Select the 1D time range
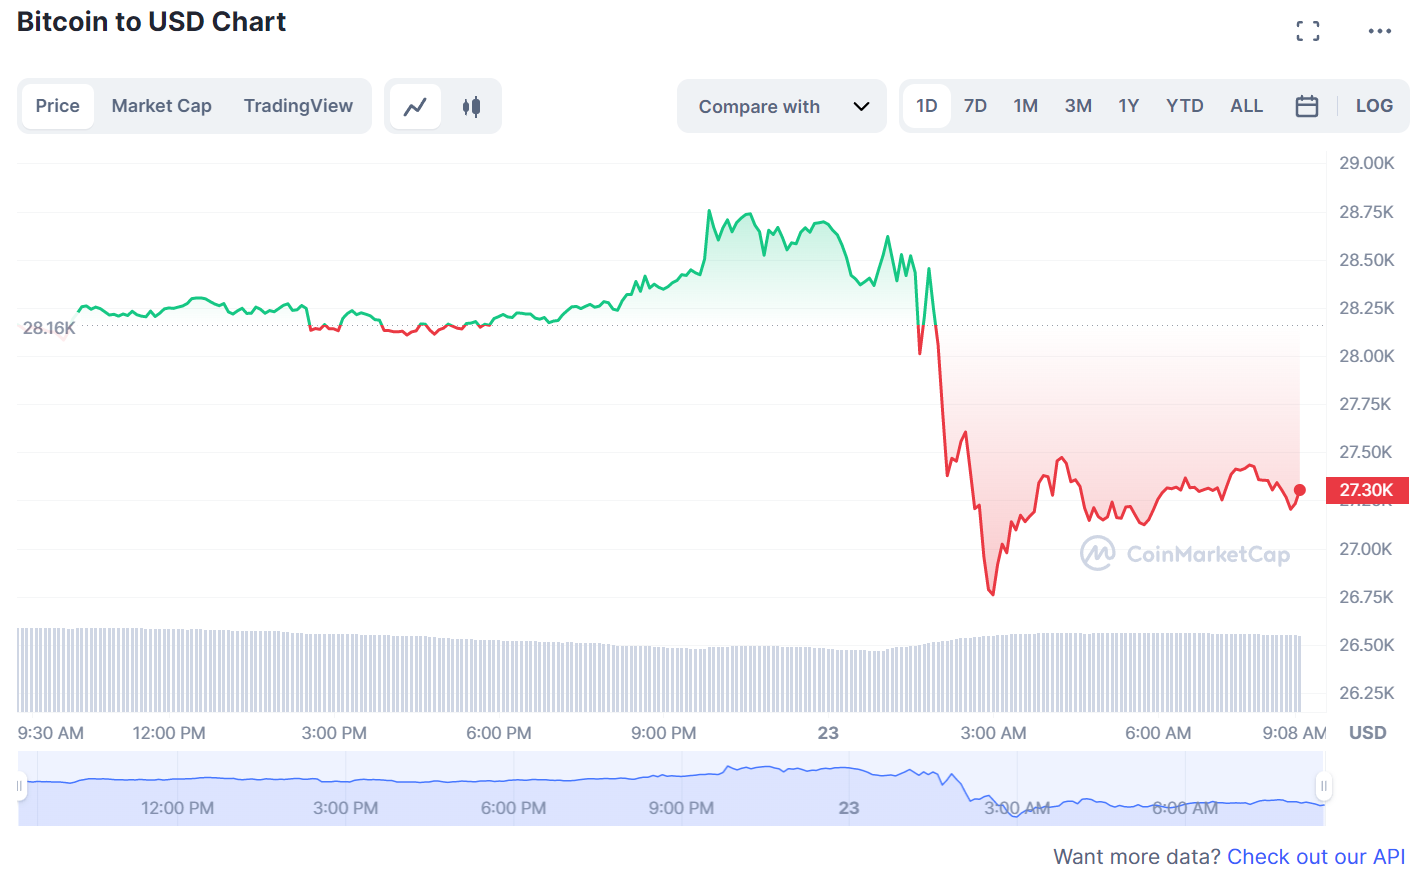The height and width of the screenshot is (883, 1426). click(927, 106)
